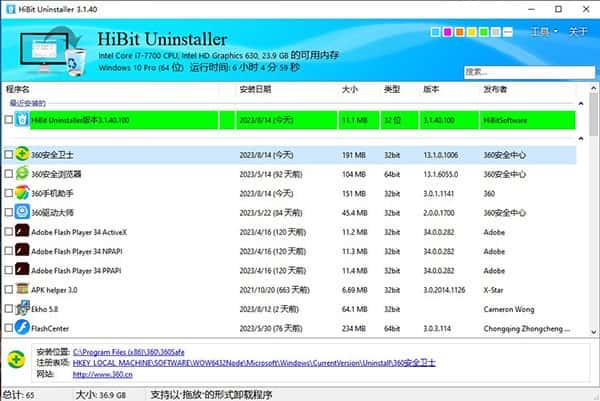Sort by 类型 column header
The height and width of the screenshot is (401, 600).
pos(392,89)
